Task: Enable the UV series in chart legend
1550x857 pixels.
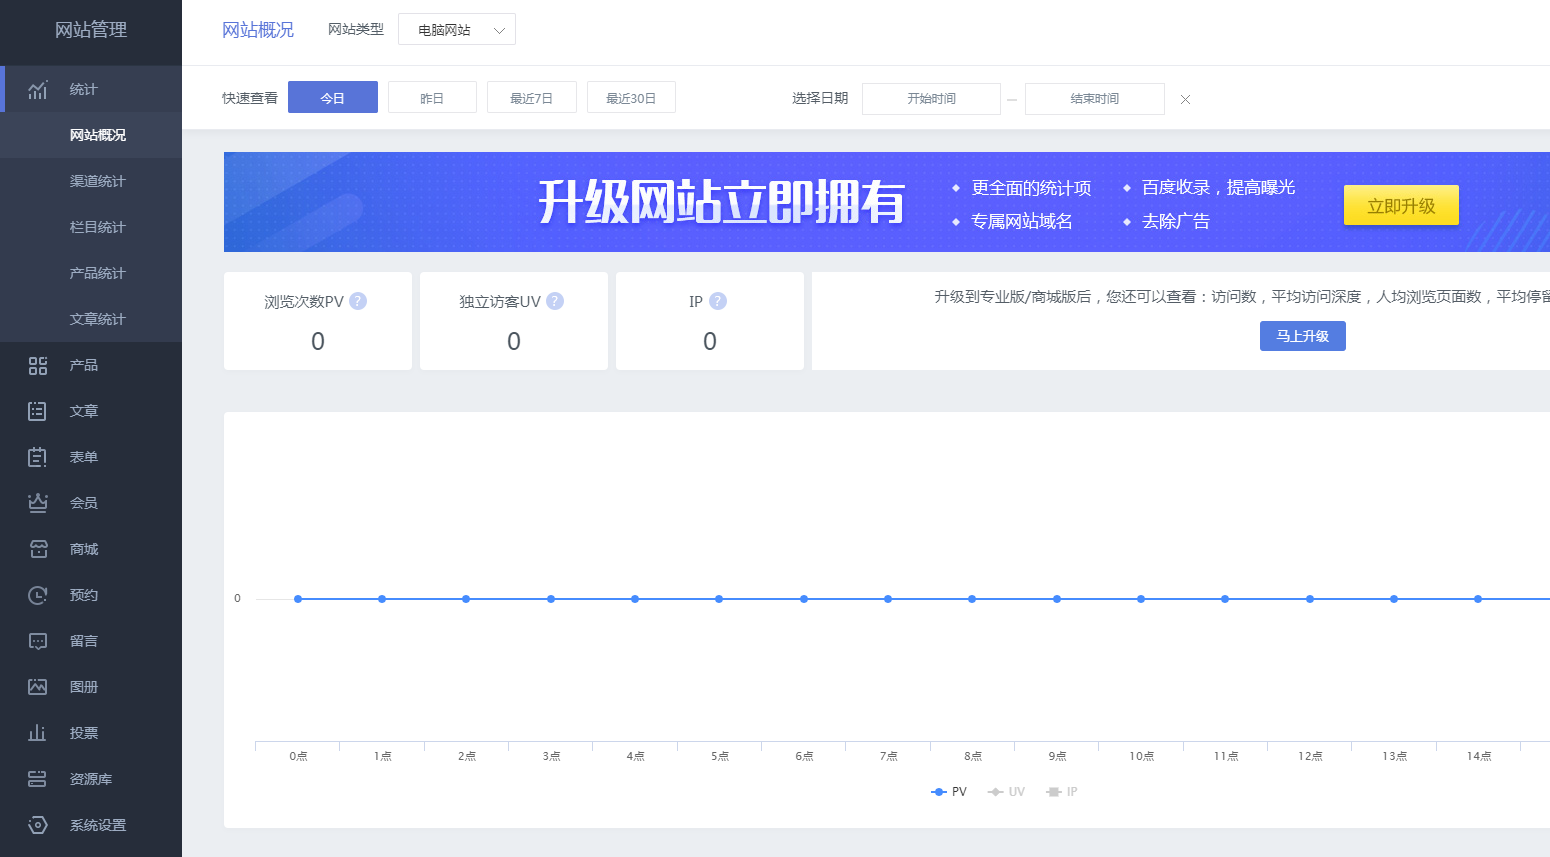Action: tap(1006, 791)
